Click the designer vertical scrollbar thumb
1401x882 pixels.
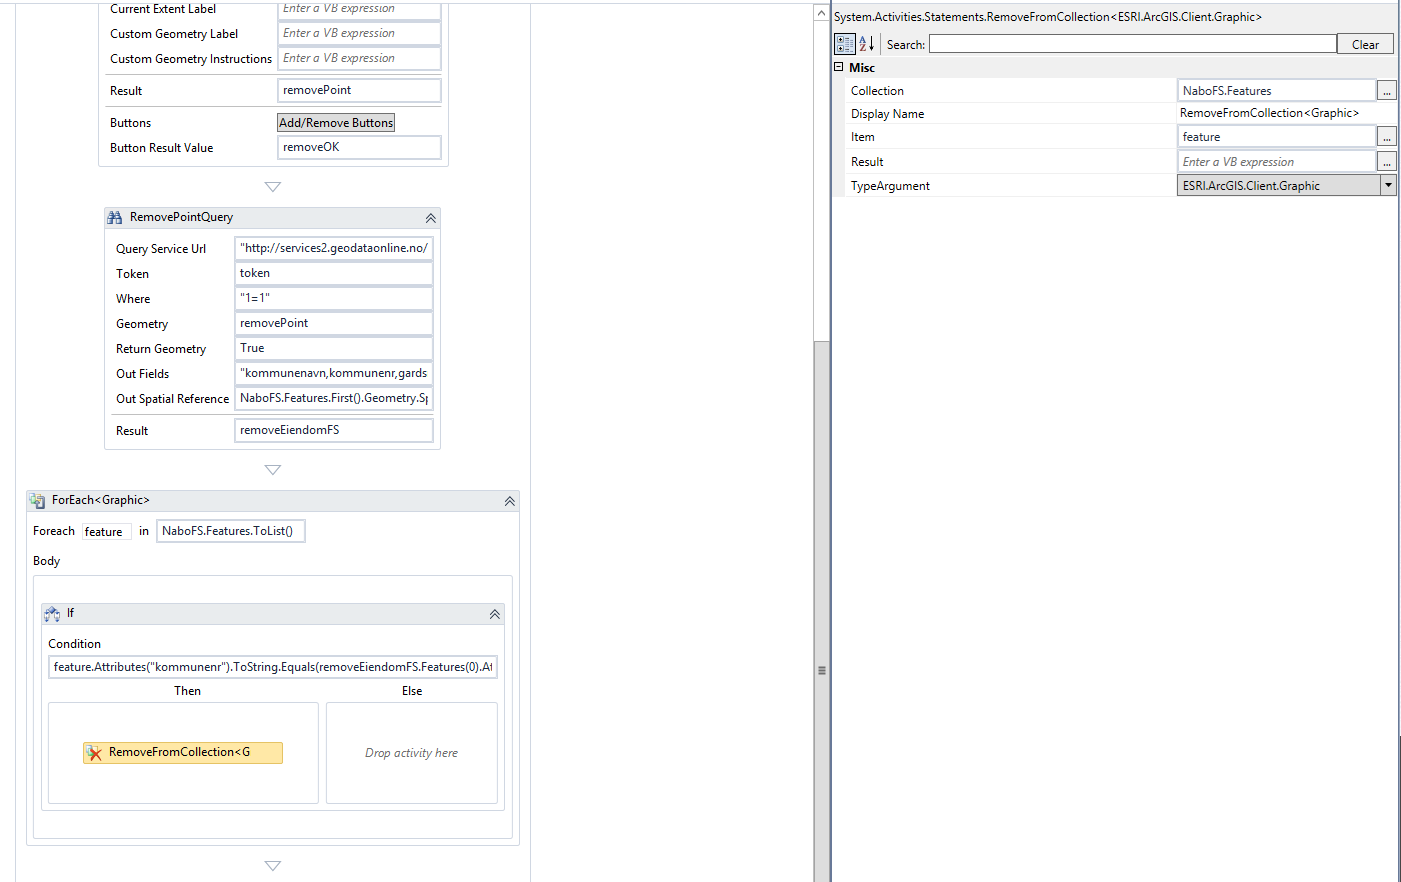tap(822, 612)
